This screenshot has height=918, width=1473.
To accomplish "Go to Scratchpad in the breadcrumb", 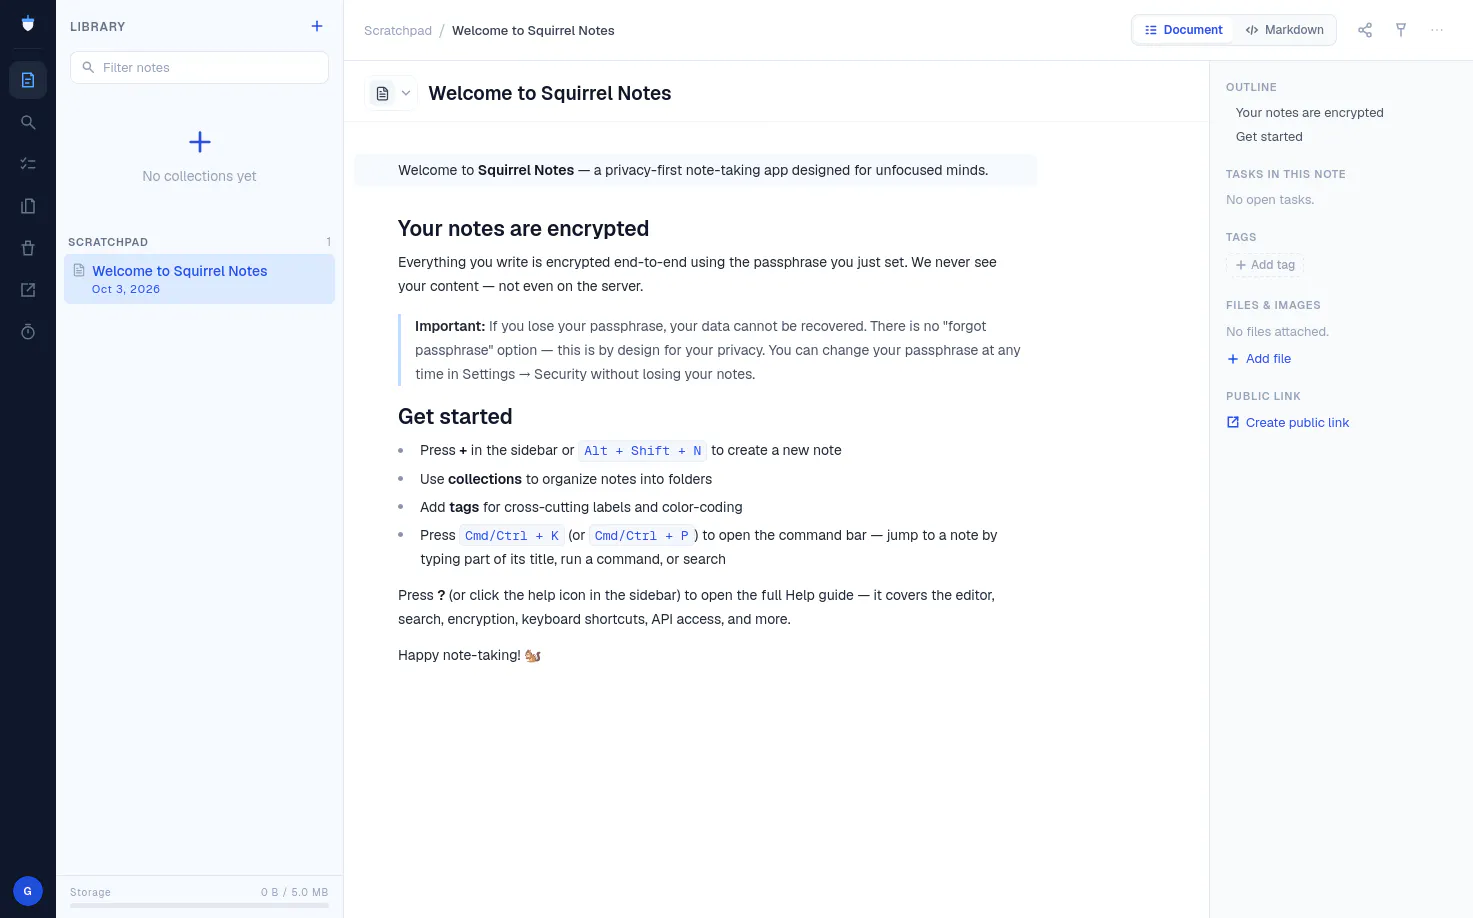I will pyautogui.click(x=398, y=31).
